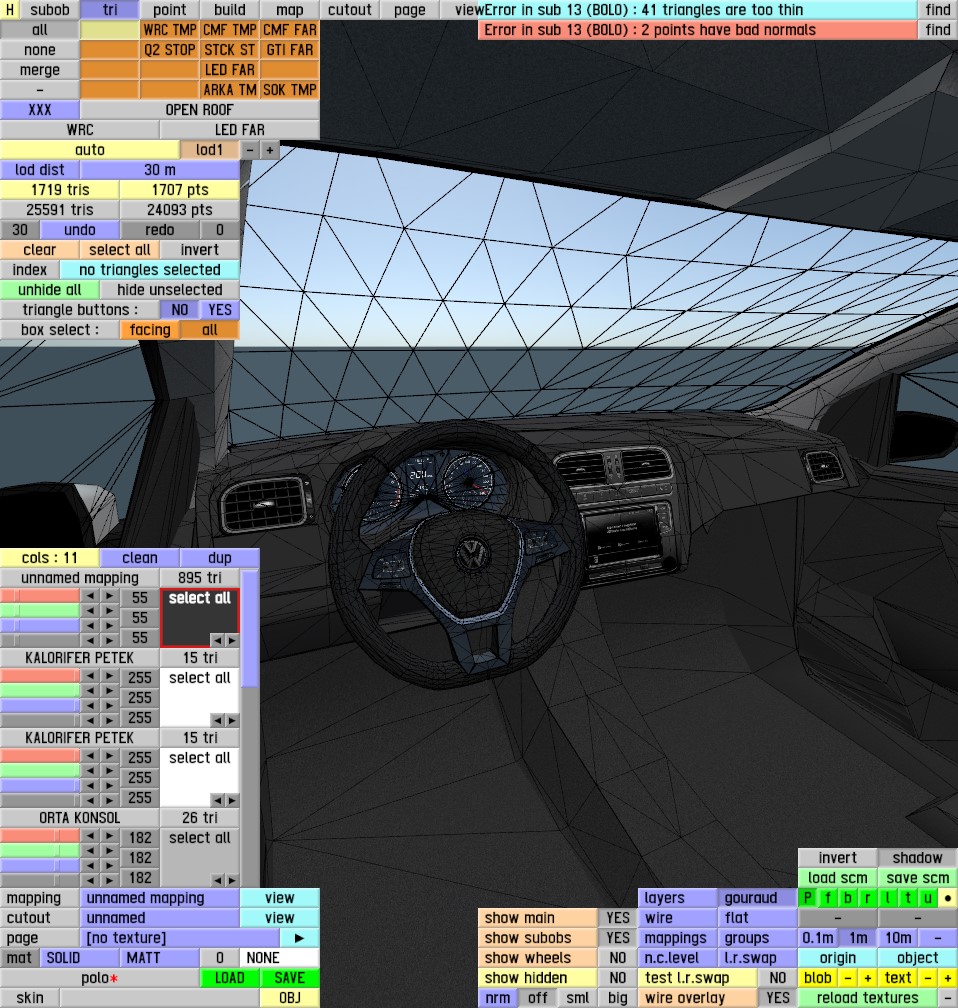This screenshot has height=1008, width=958.
Task: Decrease green value of unnamed mapping colour
Action: (x=90, y=610)
